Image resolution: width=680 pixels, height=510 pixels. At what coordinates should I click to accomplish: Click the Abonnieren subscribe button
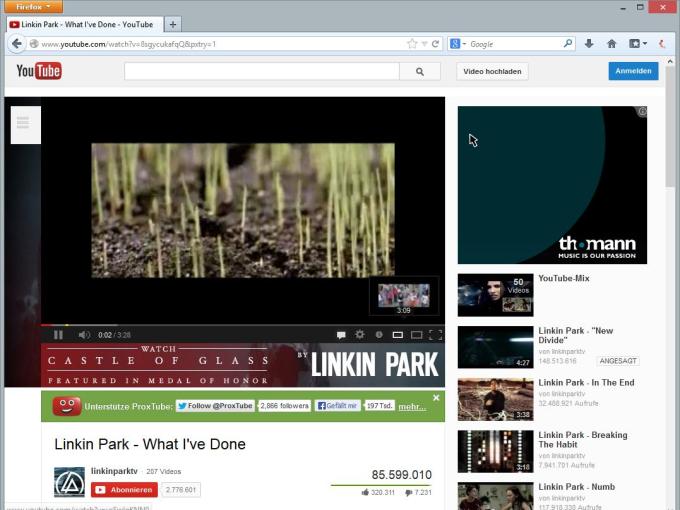(x=124, y=490)
